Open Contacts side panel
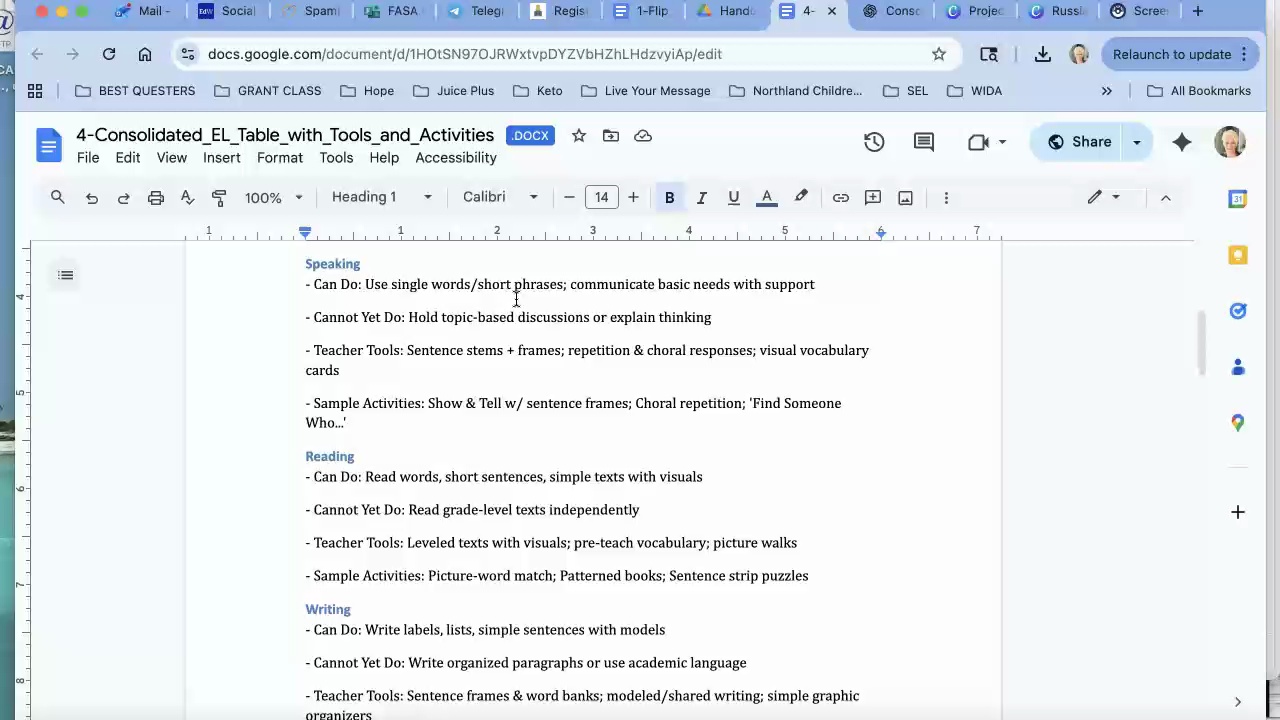The height and width of the screenshot is (720, 1280). click(x=1238, y=367)
